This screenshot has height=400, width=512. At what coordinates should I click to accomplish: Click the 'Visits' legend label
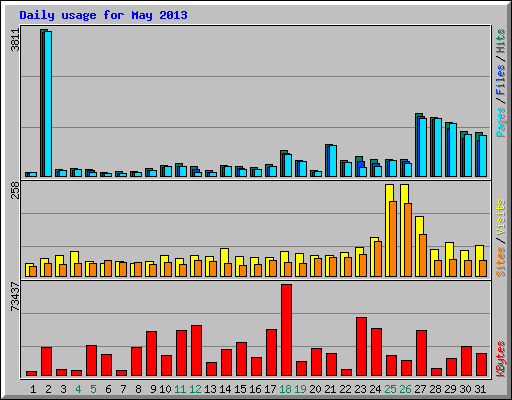pos(501,217)
